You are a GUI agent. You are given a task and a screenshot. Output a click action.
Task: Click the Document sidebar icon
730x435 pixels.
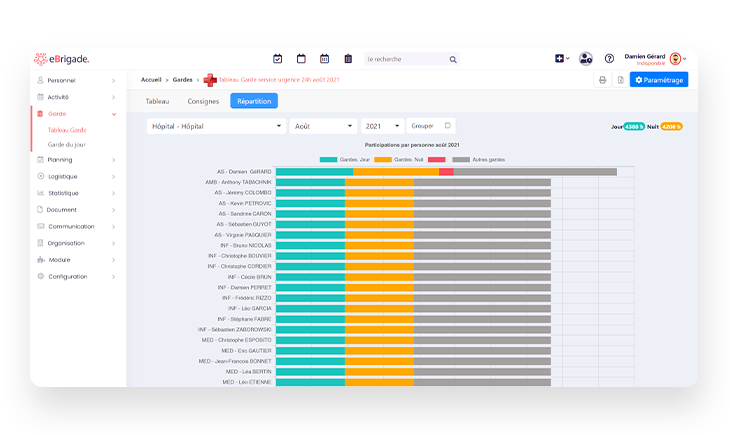[40, 210]
